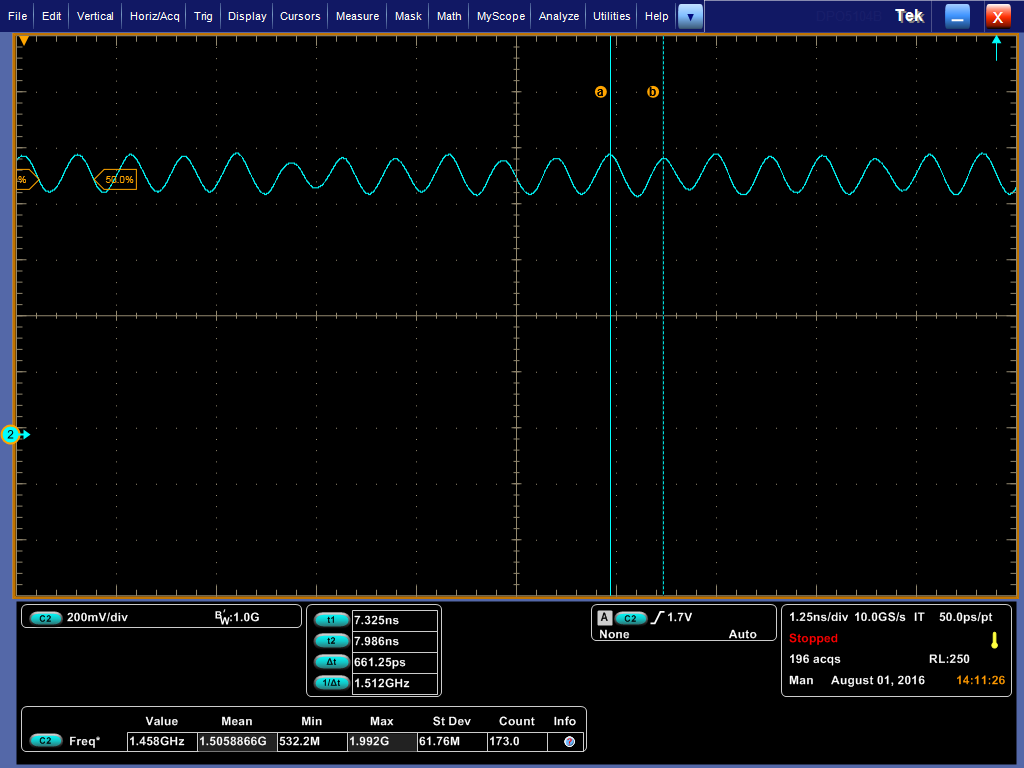Screen dimensions: 1024x768
Task: Click the Δt cursor delta badge
Action: [331, 662]
